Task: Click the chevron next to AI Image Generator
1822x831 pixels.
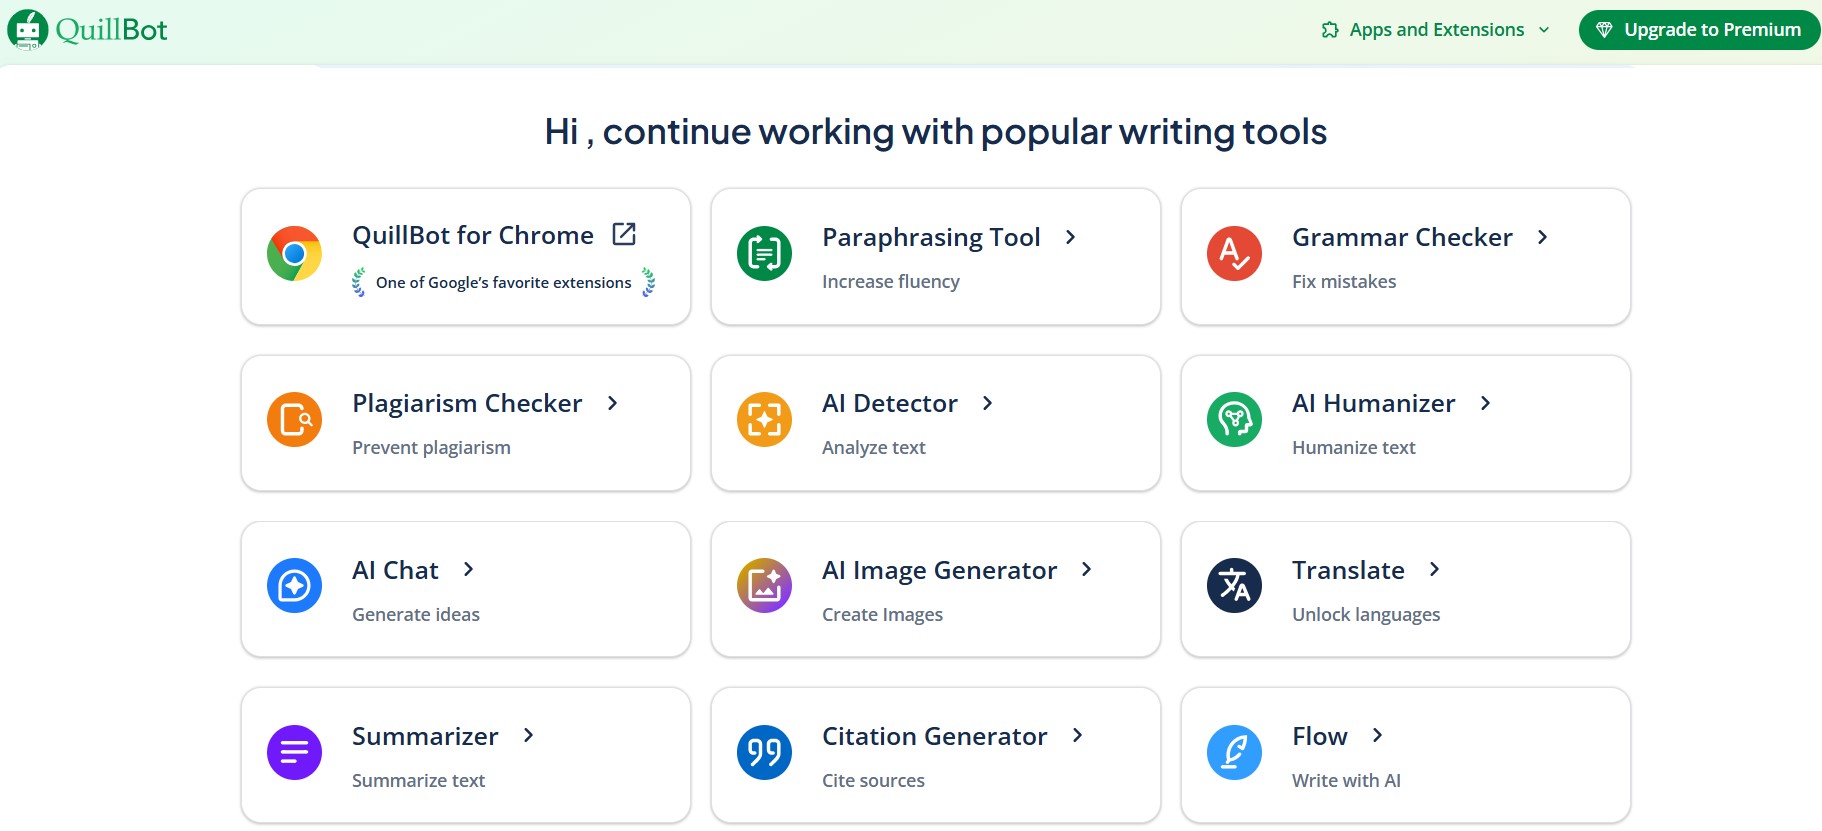Action: (x=1086, y=569)
